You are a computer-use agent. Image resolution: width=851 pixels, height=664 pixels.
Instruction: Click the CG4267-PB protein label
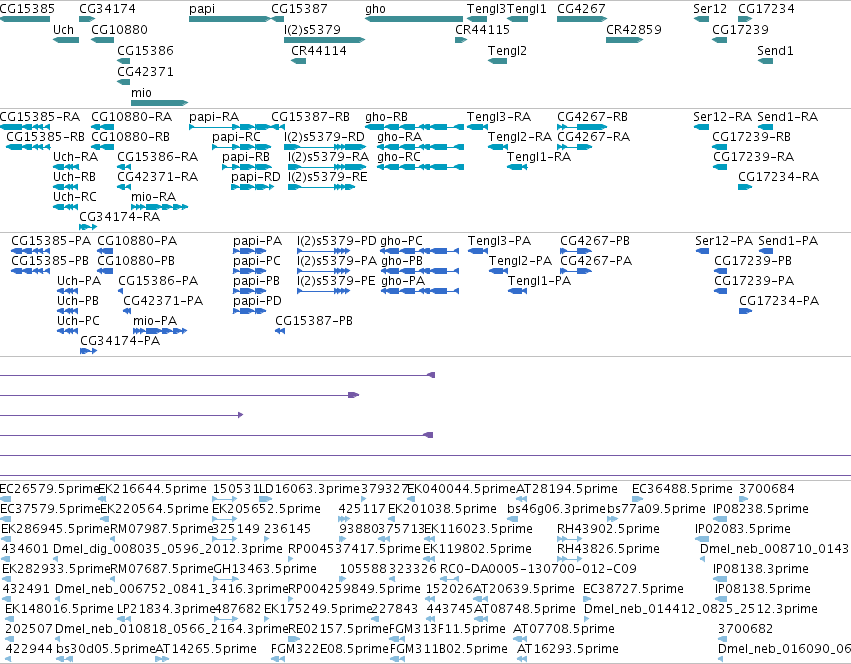click(x=595, y=241)
